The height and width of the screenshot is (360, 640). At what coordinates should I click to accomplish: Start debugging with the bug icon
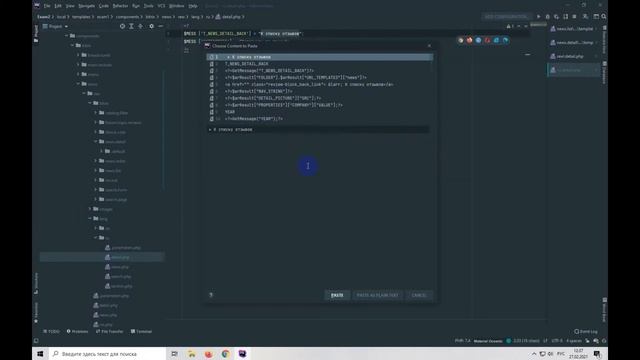548,17
